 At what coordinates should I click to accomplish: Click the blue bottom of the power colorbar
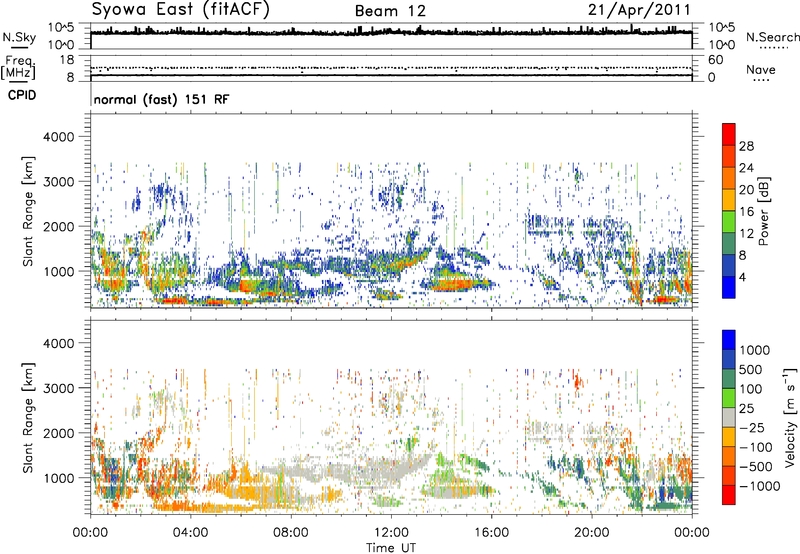point(729,287)
